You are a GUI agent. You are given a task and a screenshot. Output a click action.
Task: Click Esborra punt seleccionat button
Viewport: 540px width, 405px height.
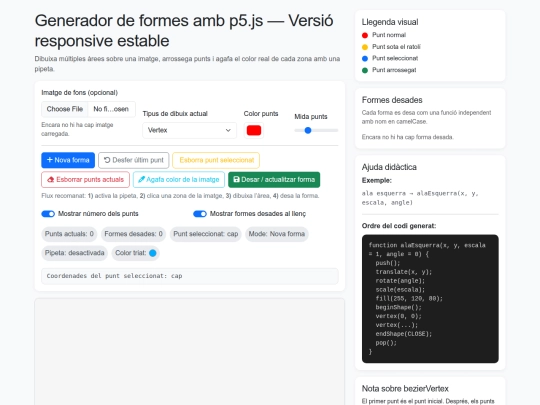(216, 160)
